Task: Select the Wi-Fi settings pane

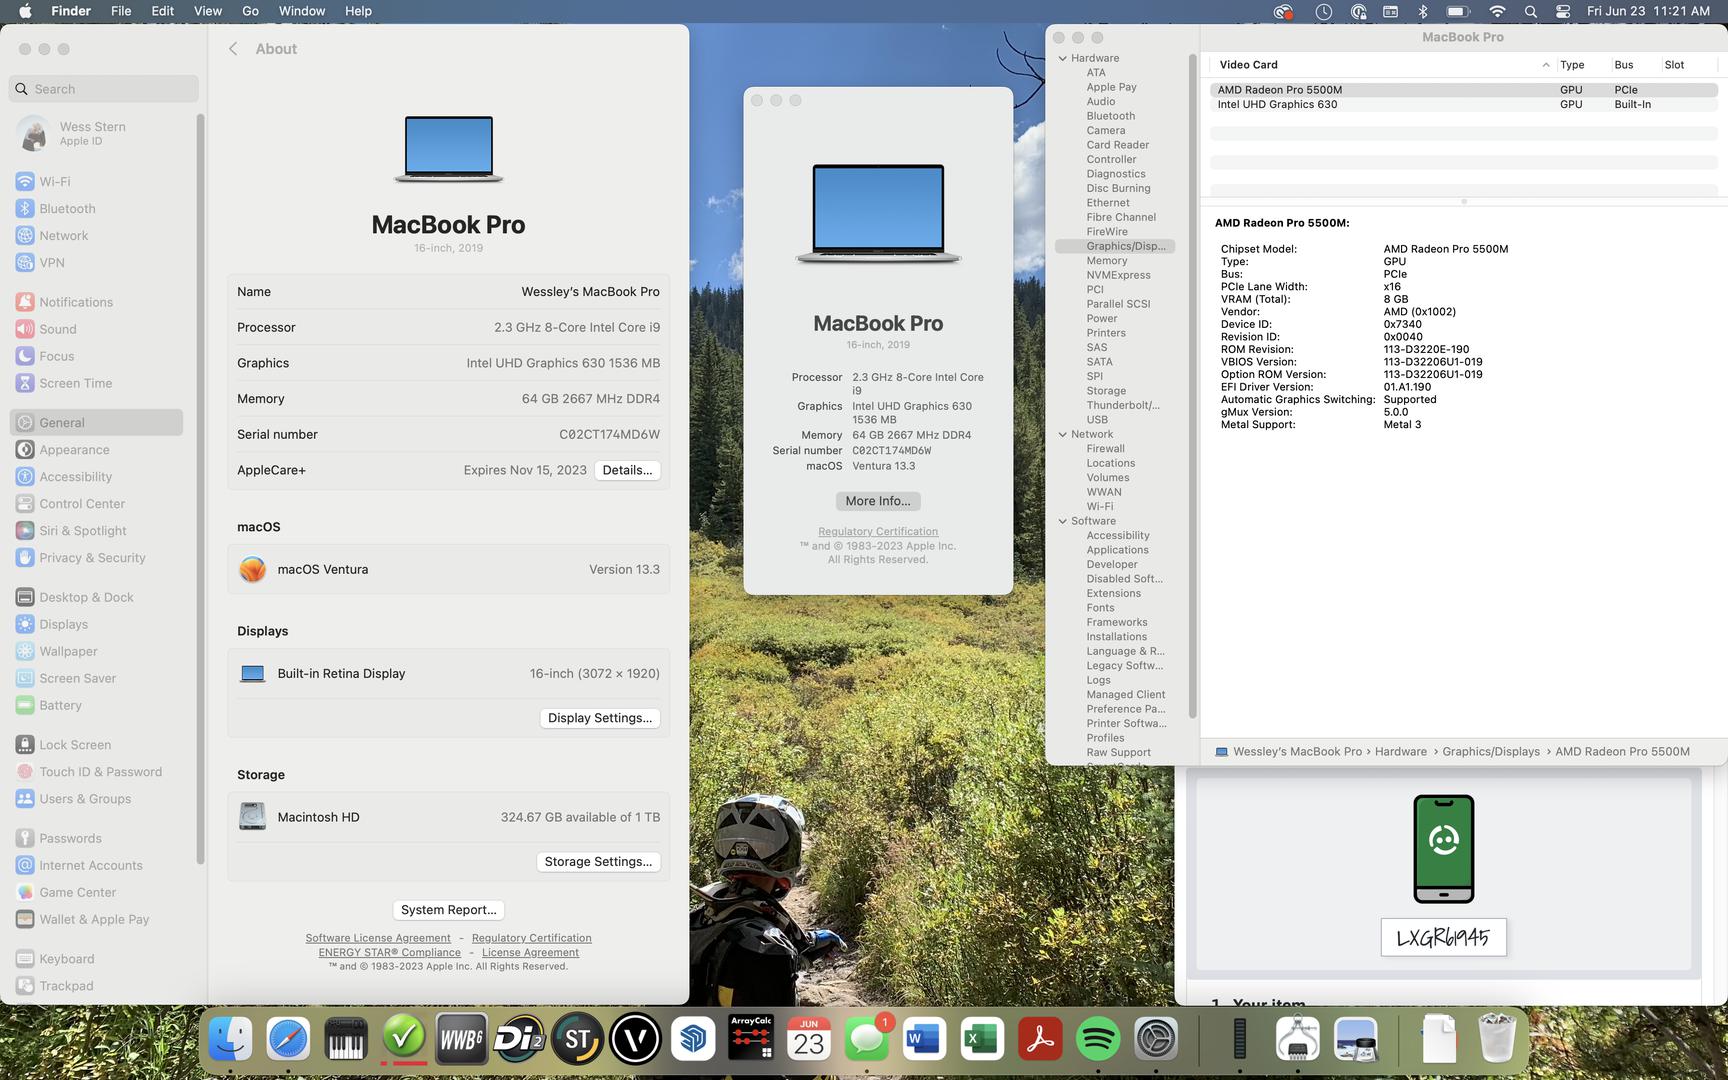Action: (x=97, y=182)
